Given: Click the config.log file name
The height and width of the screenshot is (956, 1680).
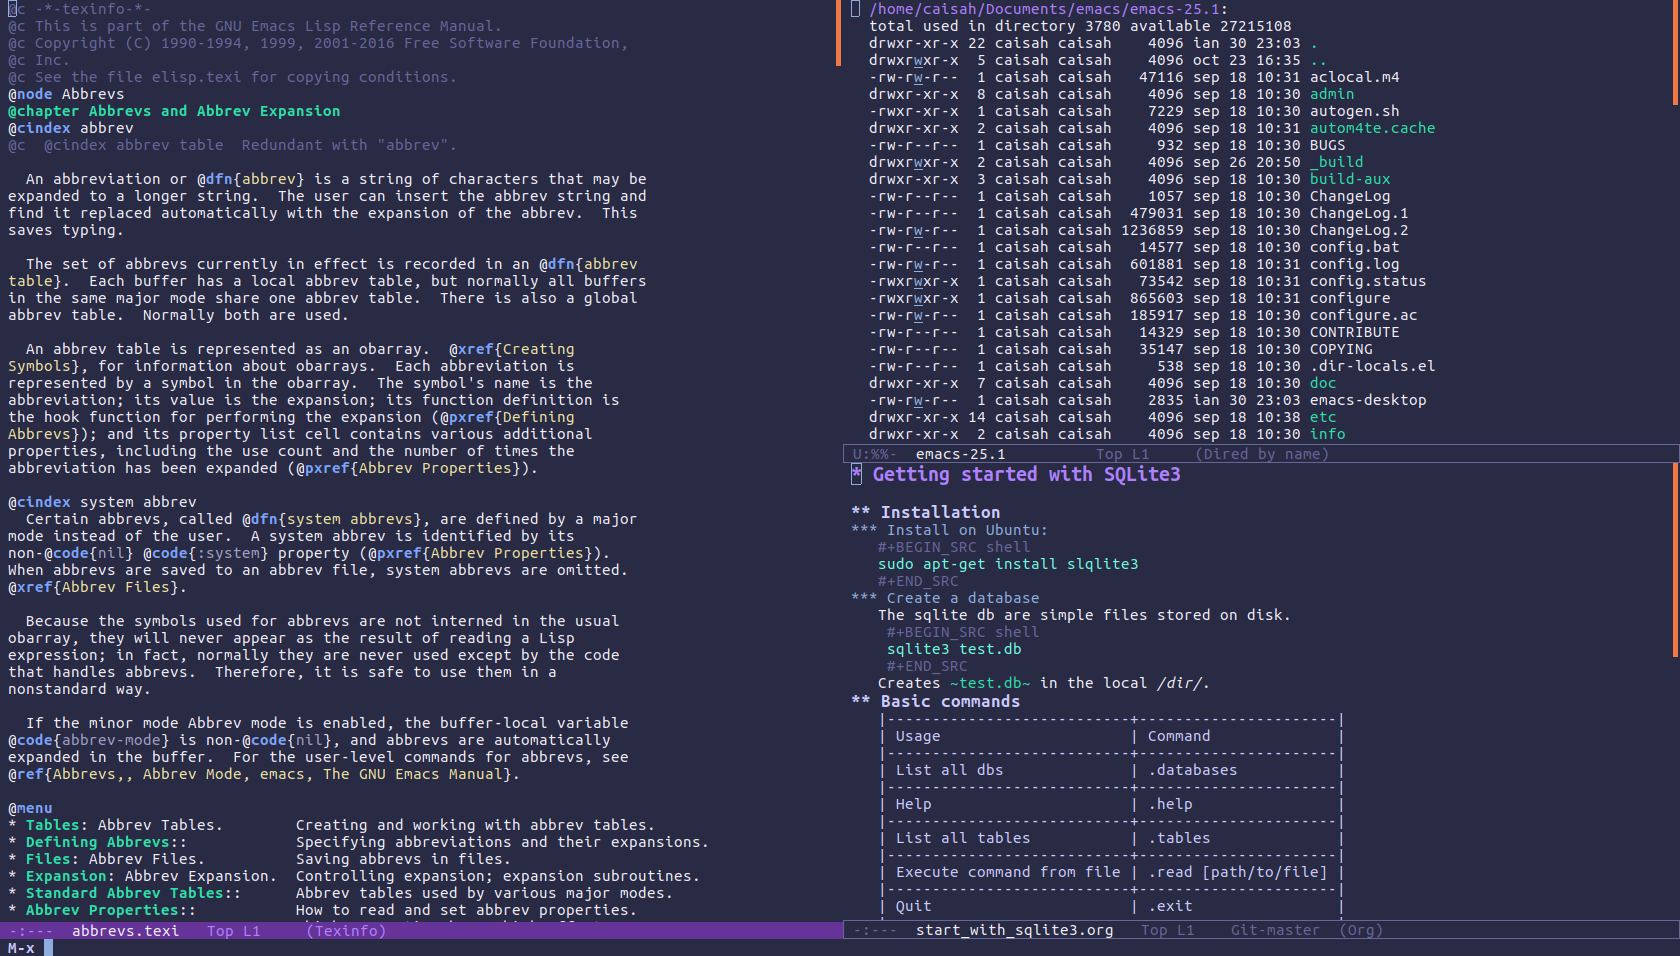Looking at the screenshot, I should click(x=1354, y=264).
